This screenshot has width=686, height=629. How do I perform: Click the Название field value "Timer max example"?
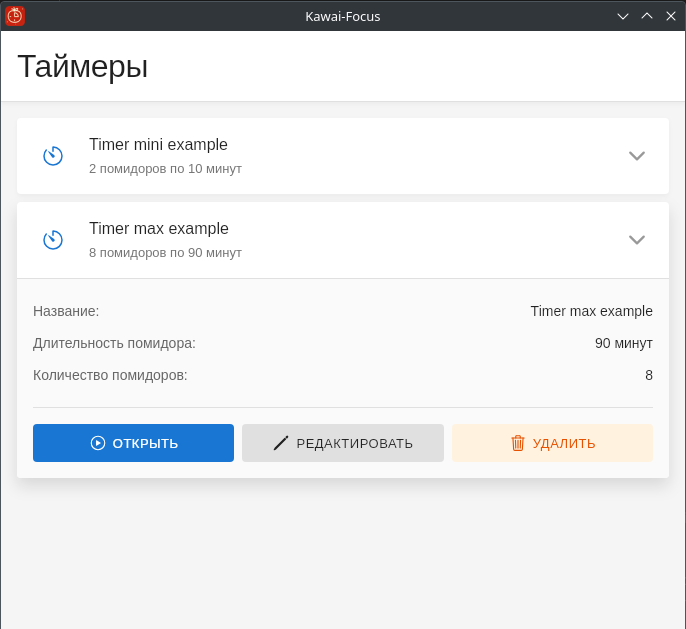[591, 311]
